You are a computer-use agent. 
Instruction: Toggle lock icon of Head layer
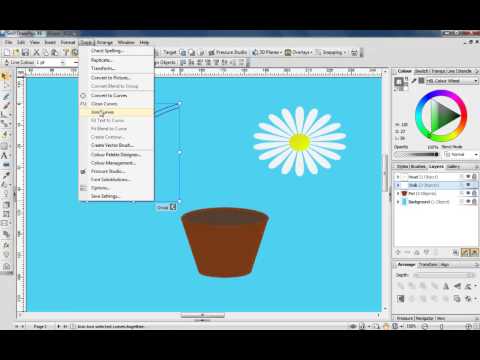474,177
